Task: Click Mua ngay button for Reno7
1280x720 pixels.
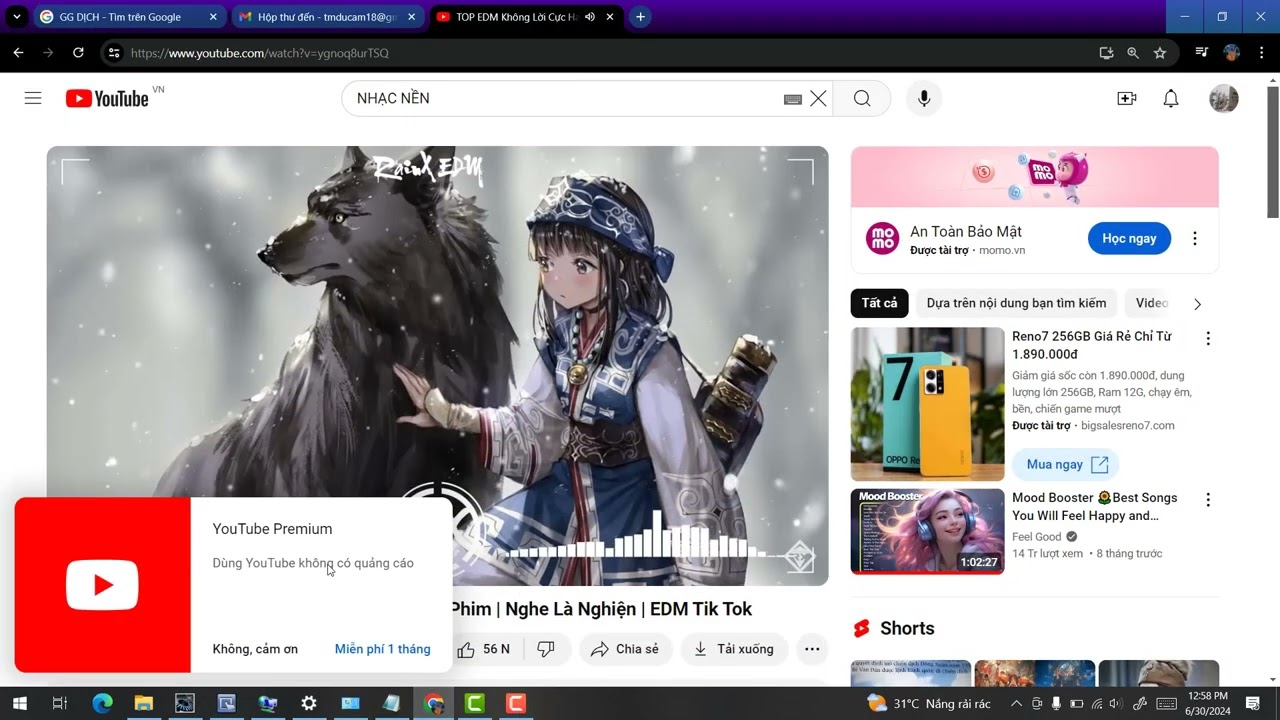Action: pos(1065,464)
